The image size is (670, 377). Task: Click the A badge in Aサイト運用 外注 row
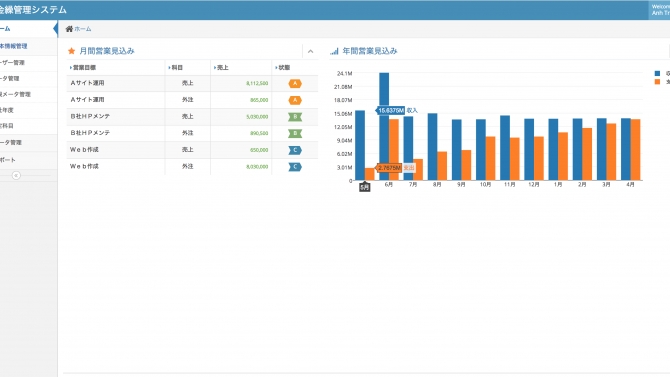[x=295, y=100]
